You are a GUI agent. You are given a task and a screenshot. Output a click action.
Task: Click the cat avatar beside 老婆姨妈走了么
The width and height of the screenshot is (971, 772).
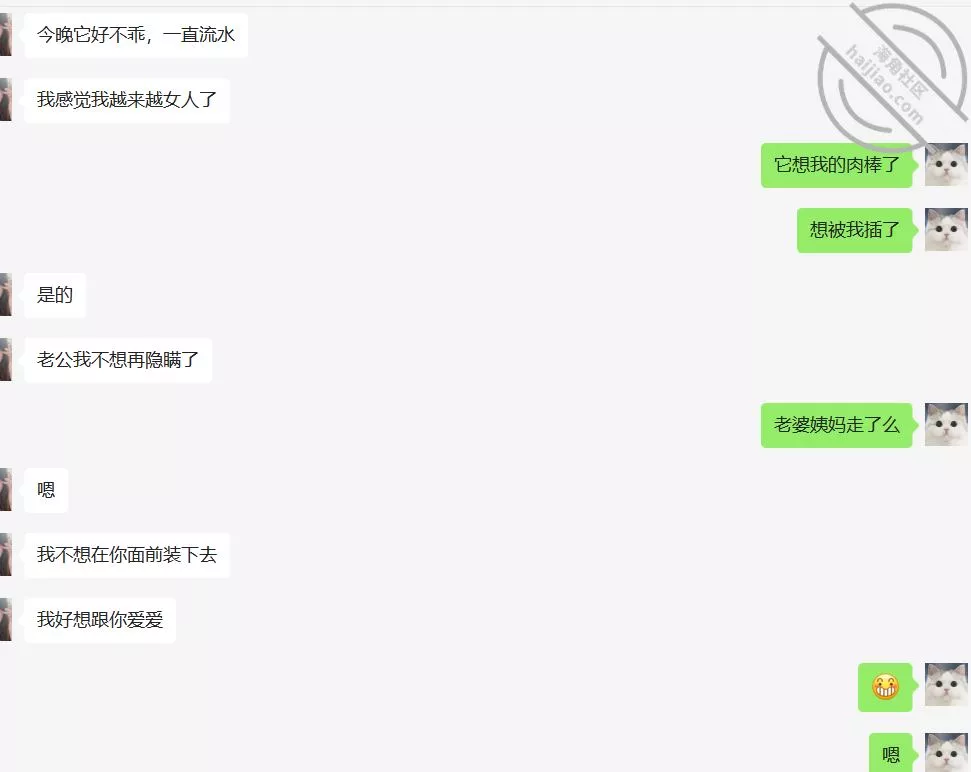pos(946,425)
